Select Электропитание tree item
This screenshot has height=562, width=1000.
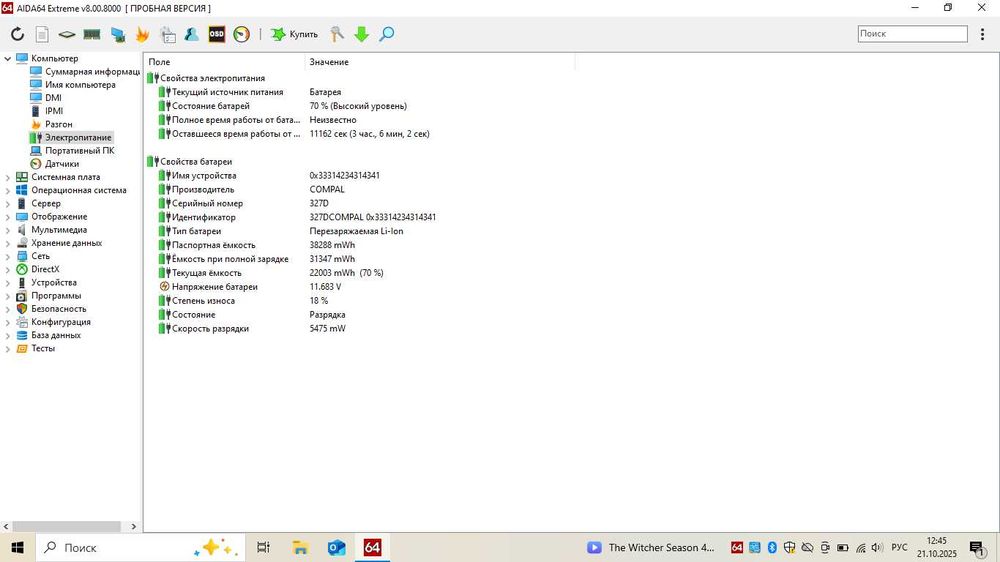coord(78,137)
